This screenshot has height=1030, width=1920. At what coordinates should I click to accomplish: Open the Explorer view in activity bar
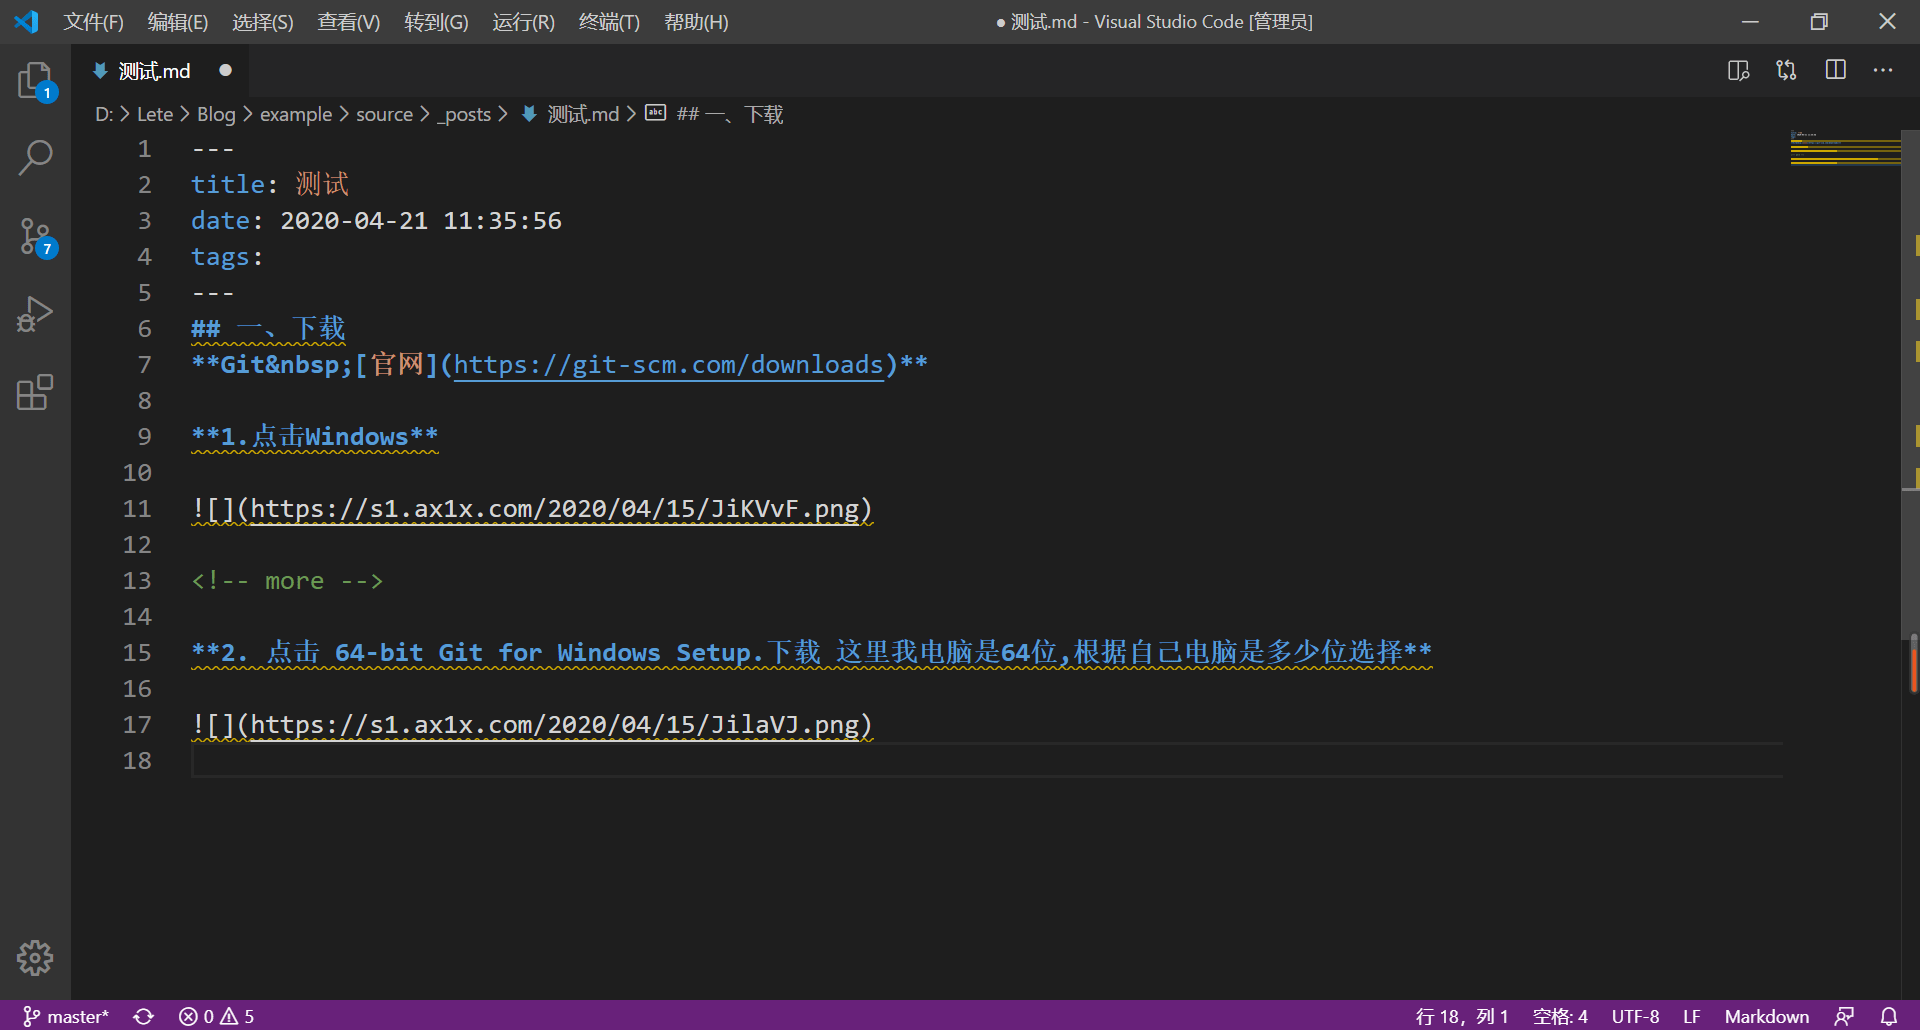(35, 80)
